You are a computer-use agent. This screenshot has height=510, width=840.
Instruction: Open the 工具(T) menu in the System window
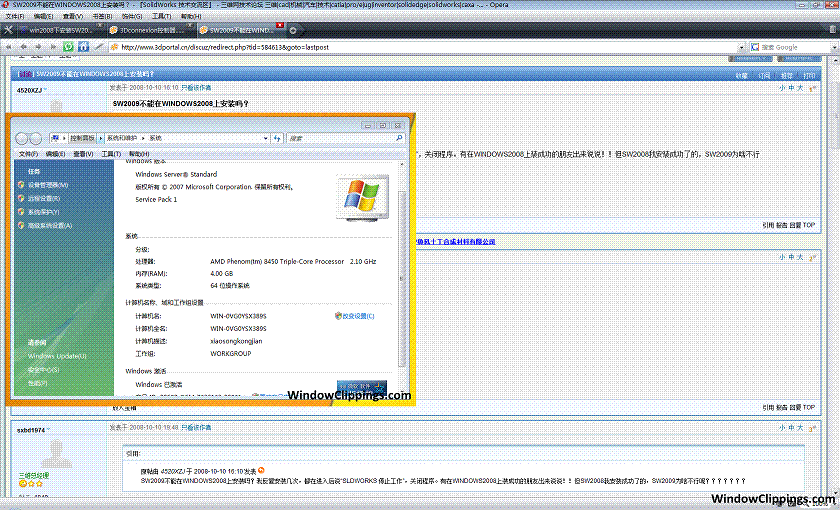point(111,154)
